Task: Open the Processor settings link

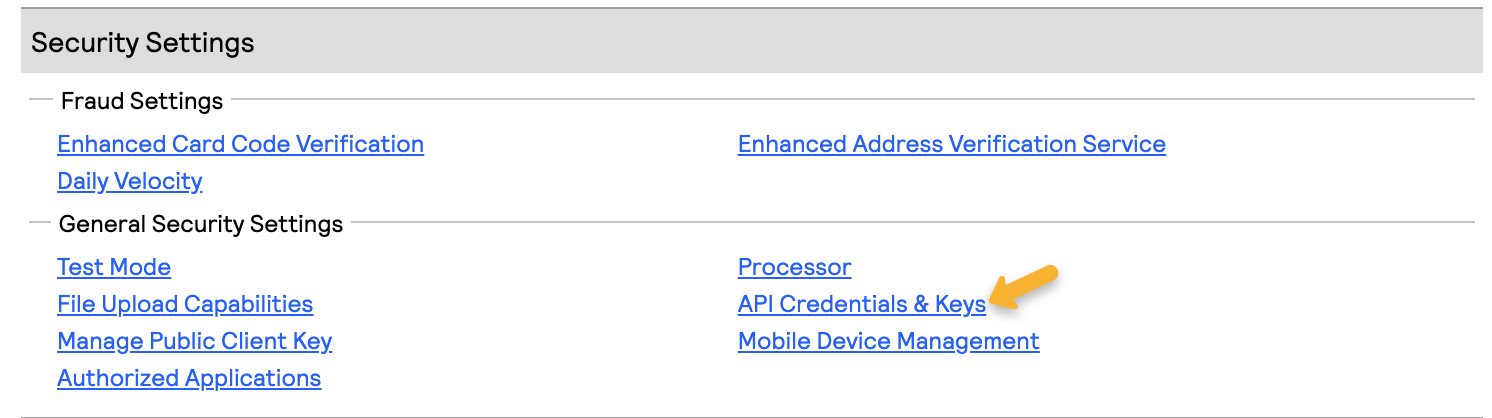Action: [794, 267]
